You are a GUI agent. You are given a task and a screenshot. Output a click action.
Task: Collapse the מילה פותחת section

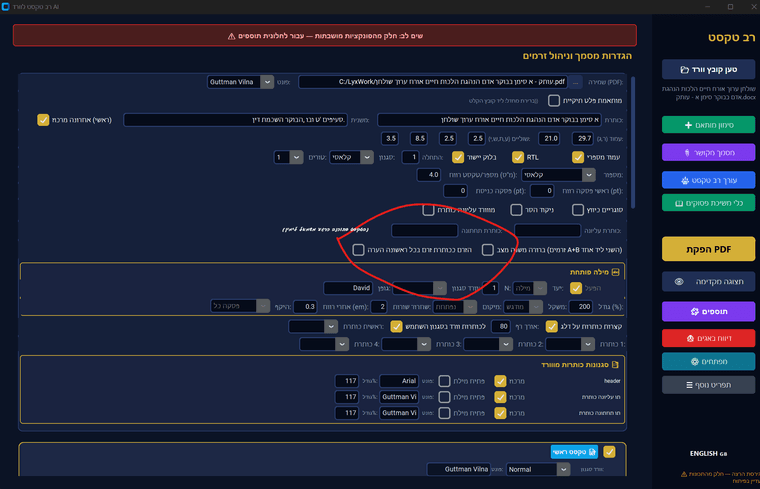[x=616, y=271]
